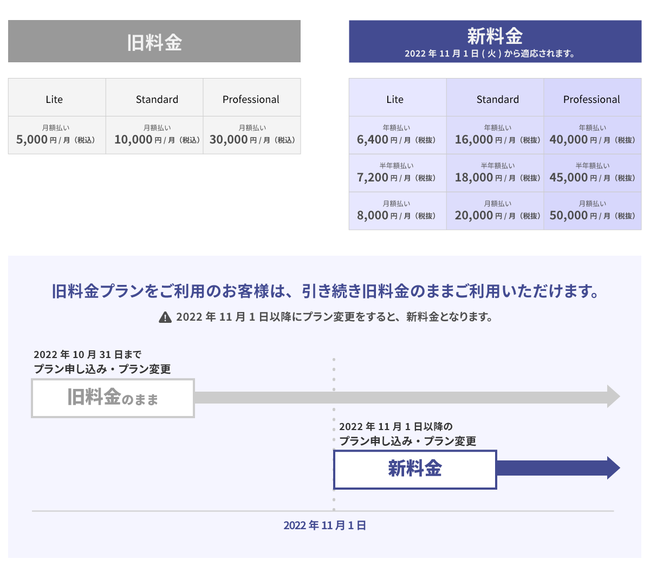This screenshot has width=650, height=585.
Task: Select the Professional column in the new price table
Action: click(x=592, y=99)
